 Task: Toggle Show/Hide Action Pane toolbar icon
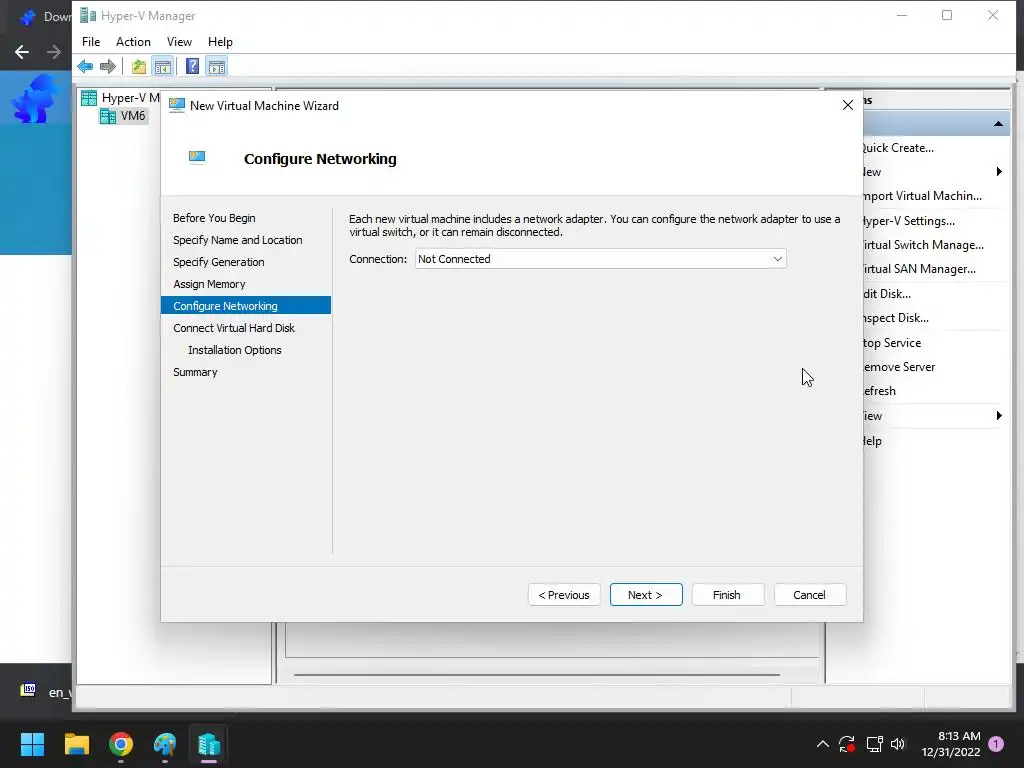coord(217,66)
